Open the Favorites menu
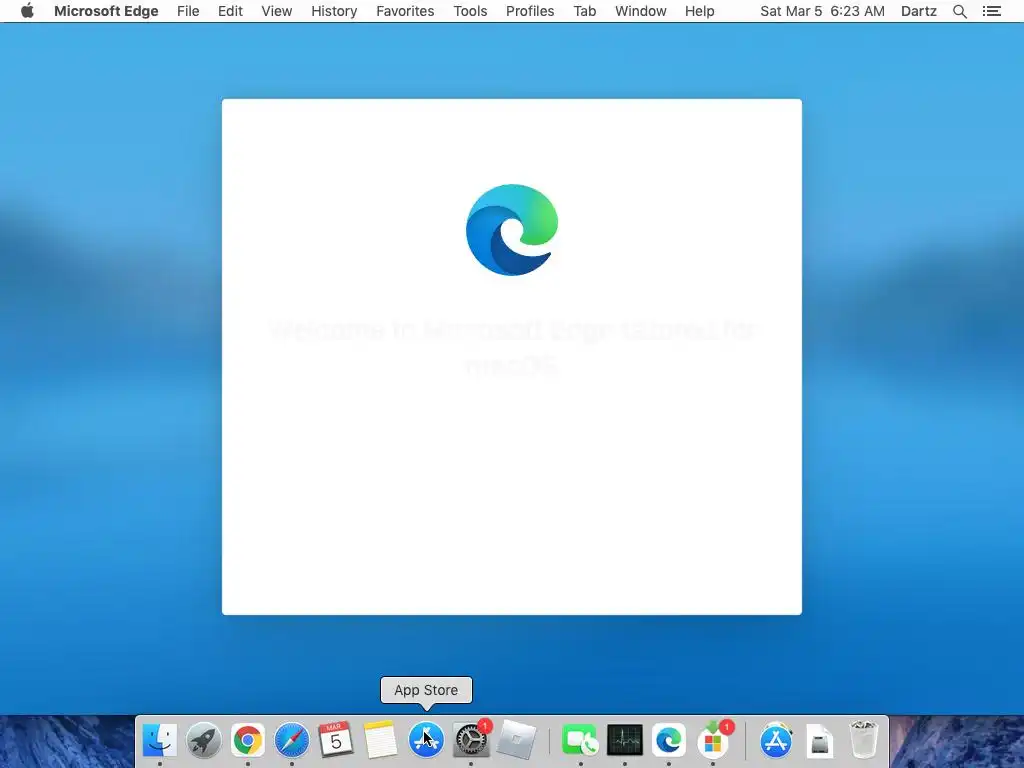The height and width of the screenshot is (768, 1024). point(405,11)
